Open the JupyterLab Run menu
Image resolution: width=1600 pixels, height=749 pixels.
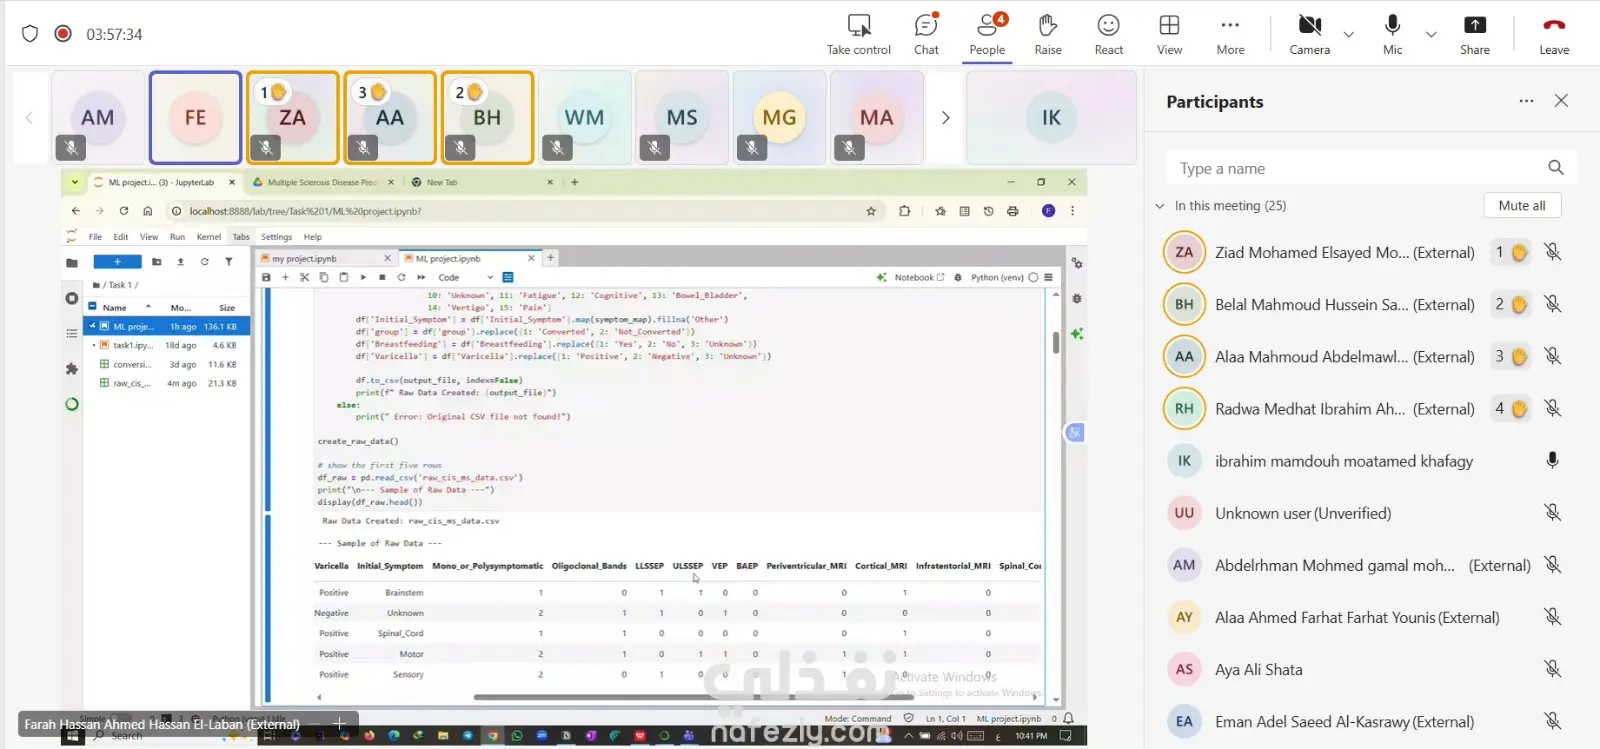[177, 237]
